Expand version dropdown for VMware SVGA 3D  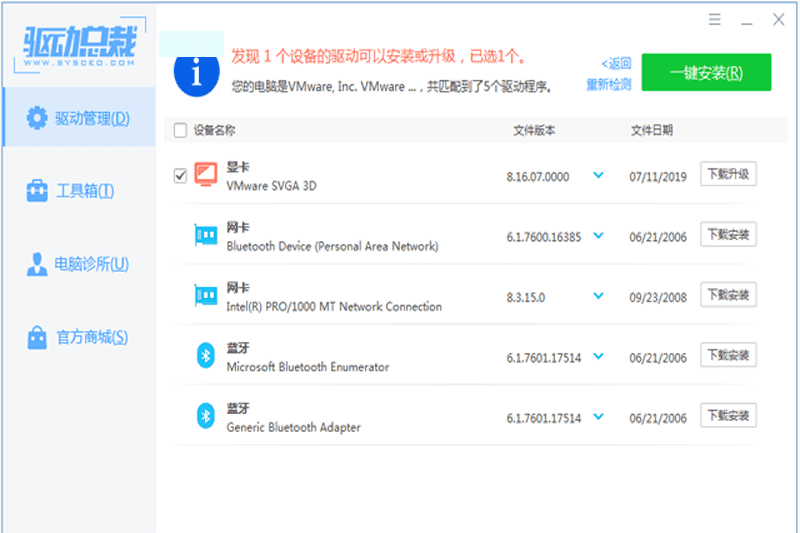point(598,175)
